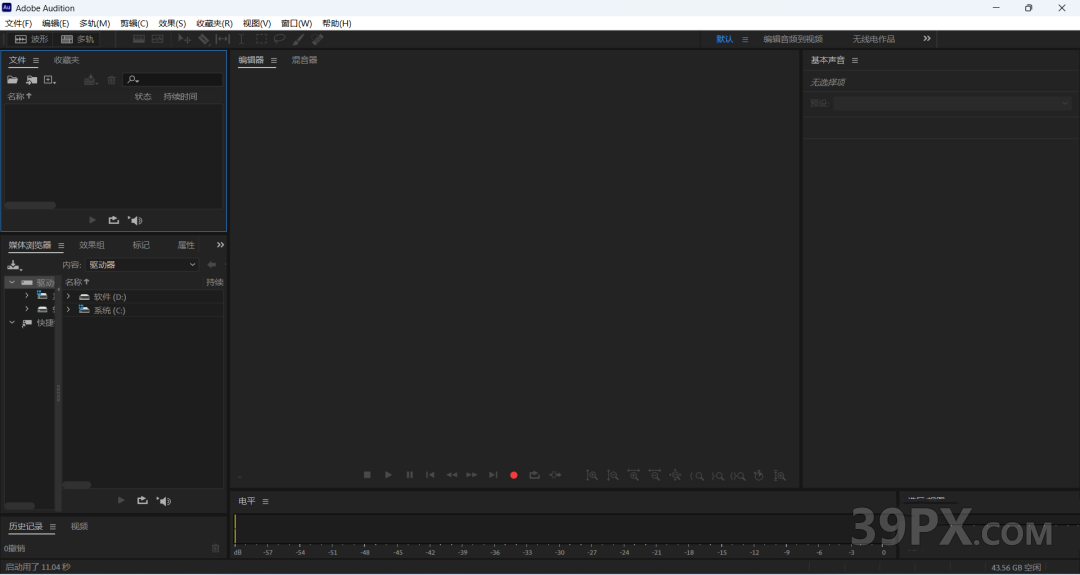Click the trash icon in Files panel

[112, 80]
